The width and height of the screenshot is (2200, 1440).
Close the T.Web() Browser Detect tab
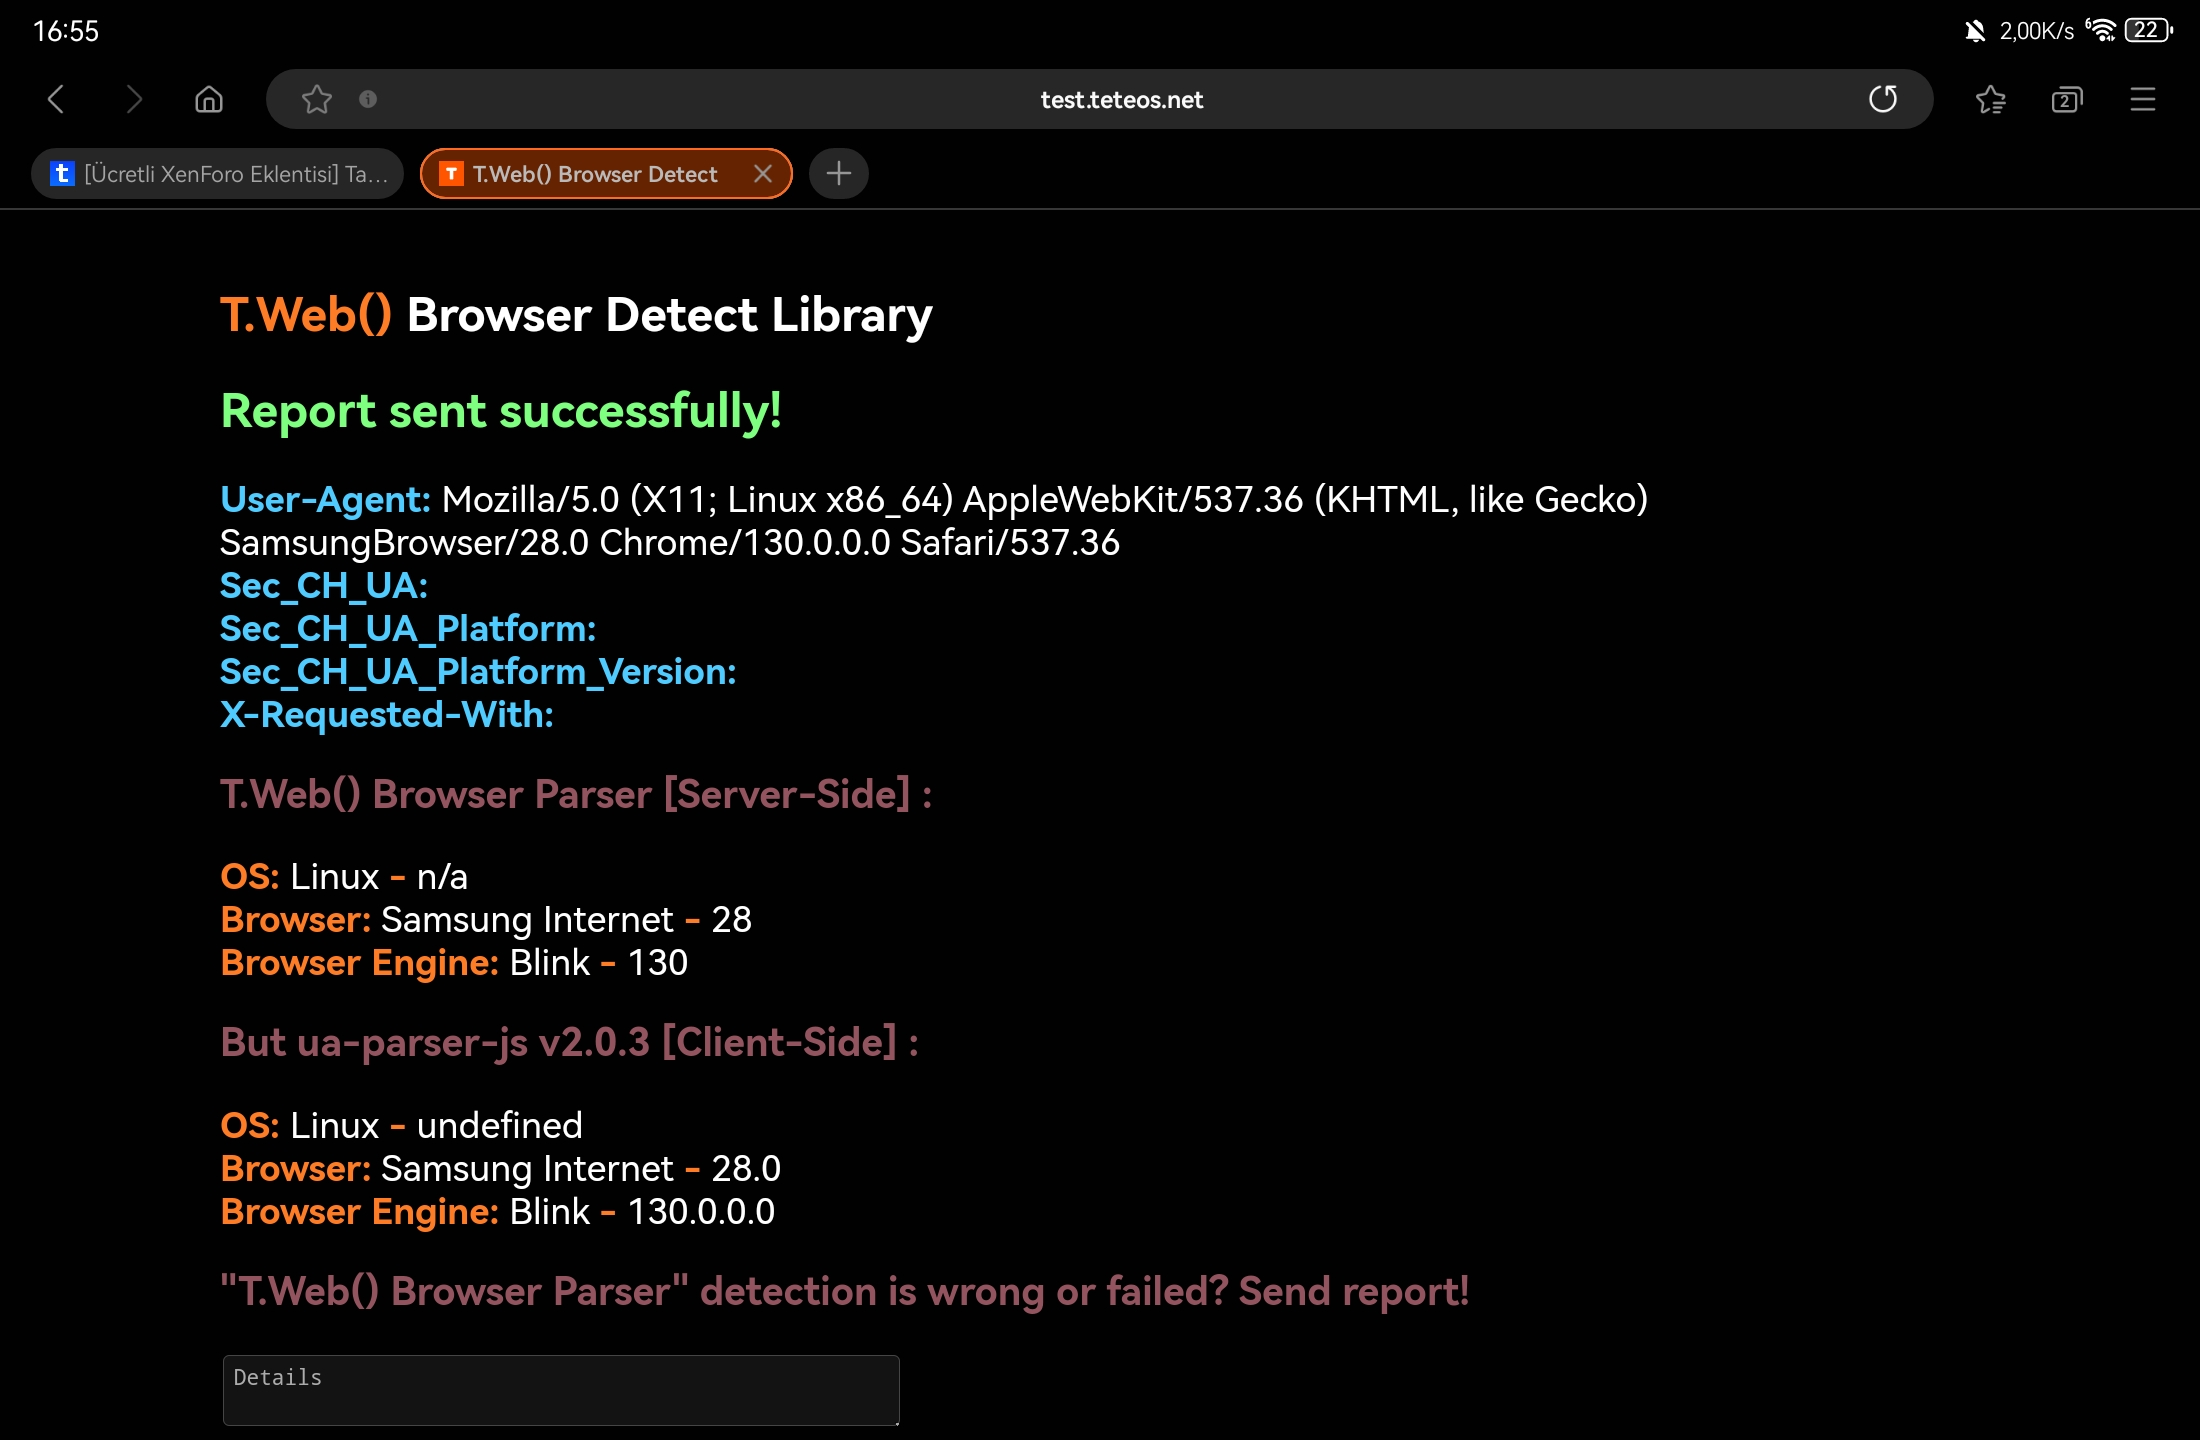click(763, 174)
